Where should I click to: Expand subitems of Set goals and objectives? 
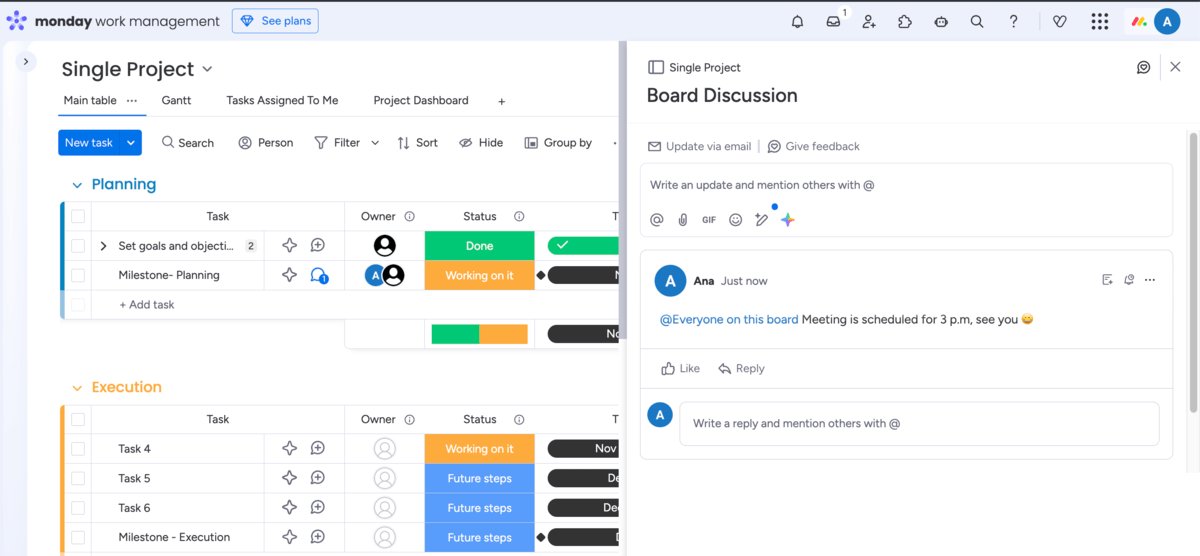pos(103,246)
